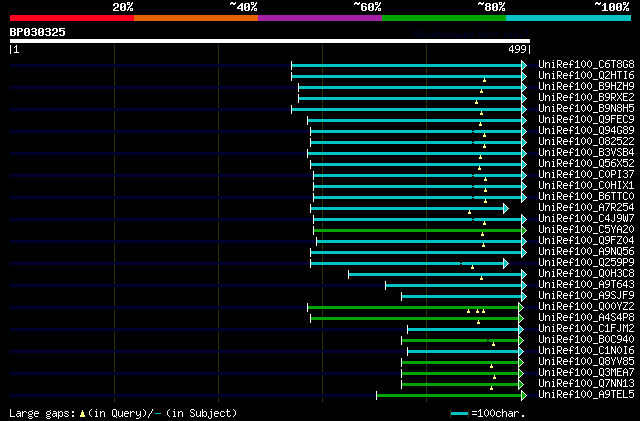Select the UniRef100_Q3MEA7 label
This screenshot has height=421, width=640.
[586, 373]
